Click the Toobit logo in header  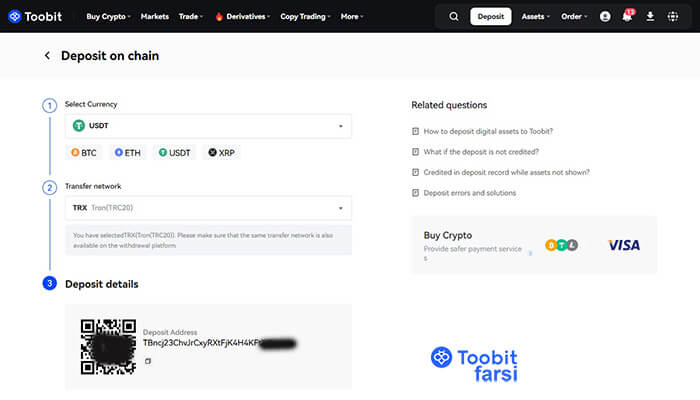click(x=39, y=17)
